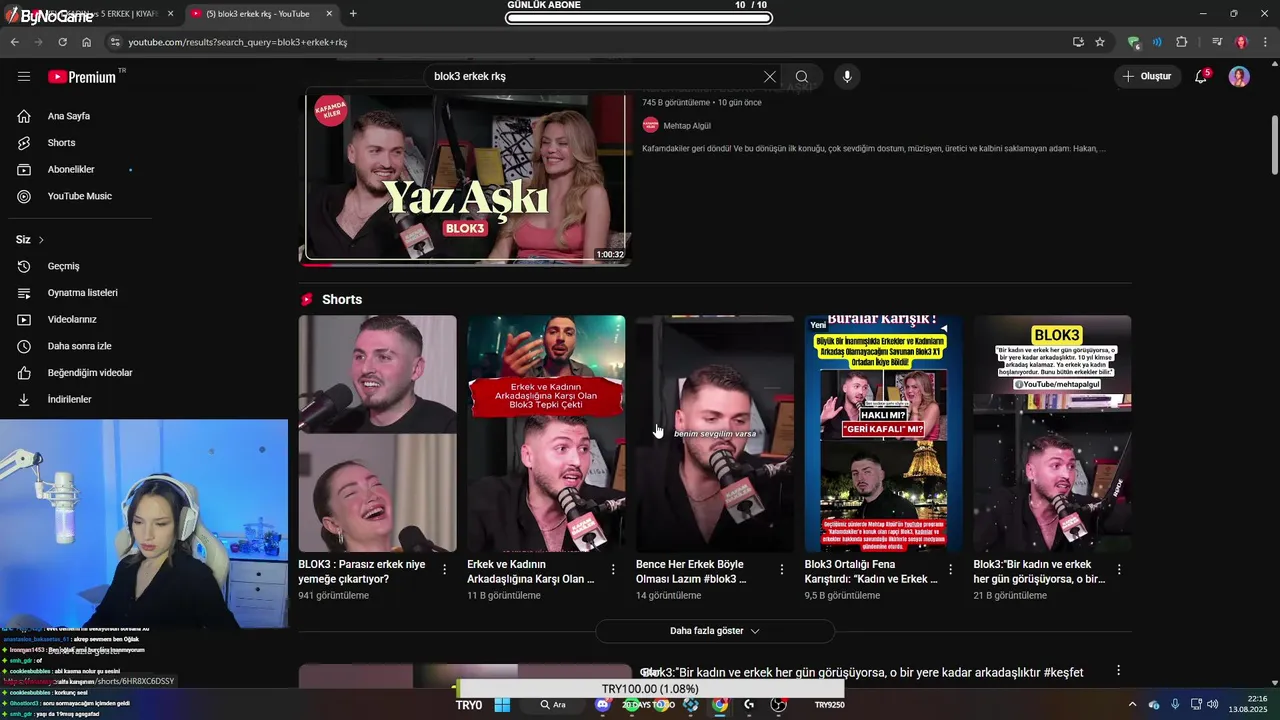Show hidden system tray icons chevron

click(x=1132, y=705)
